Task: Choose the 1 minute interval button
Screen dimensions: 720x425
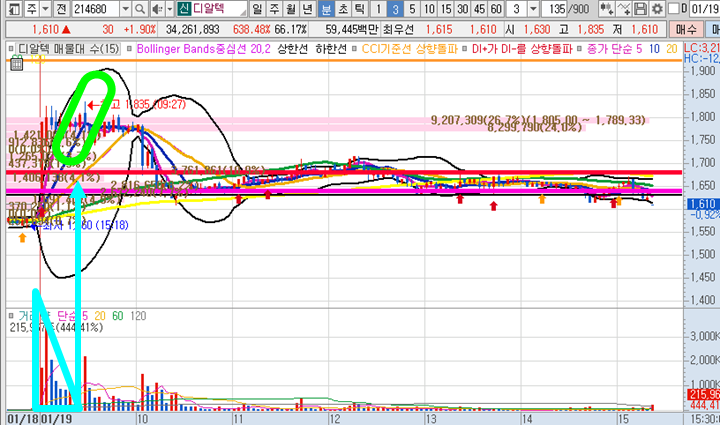Action: (378, 9)
